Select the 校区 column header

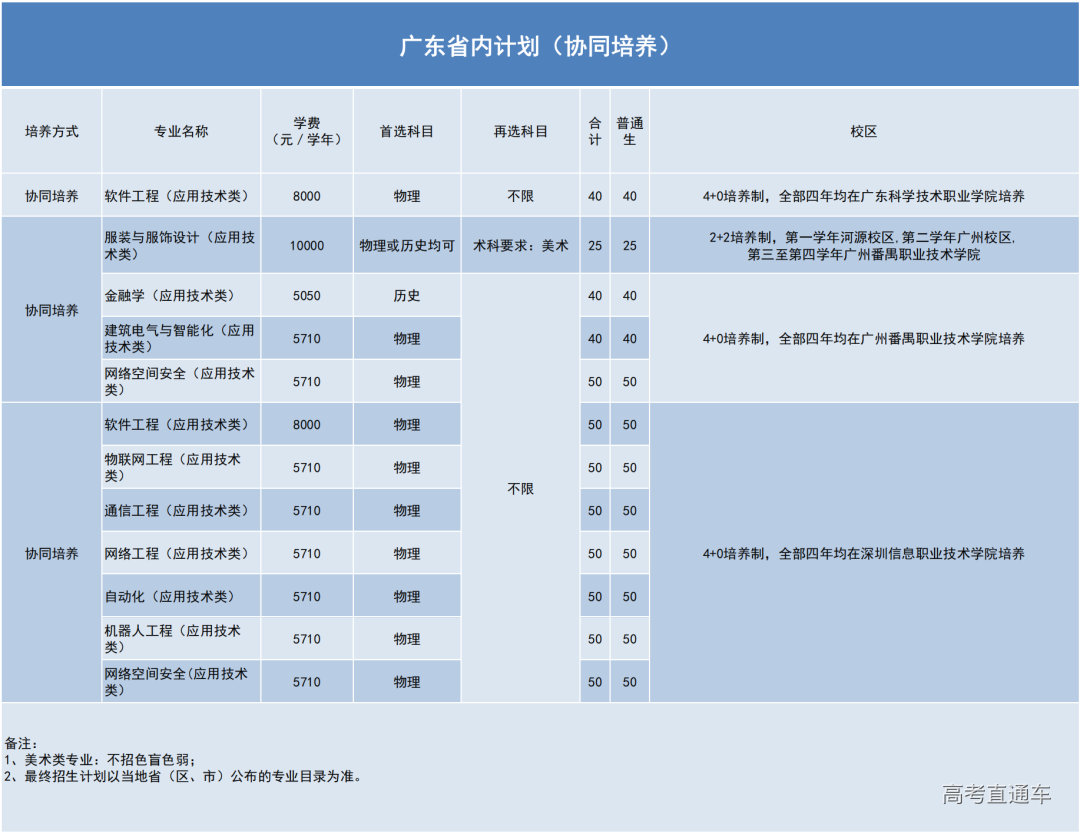pyautogui.click(x=862, y=131)
